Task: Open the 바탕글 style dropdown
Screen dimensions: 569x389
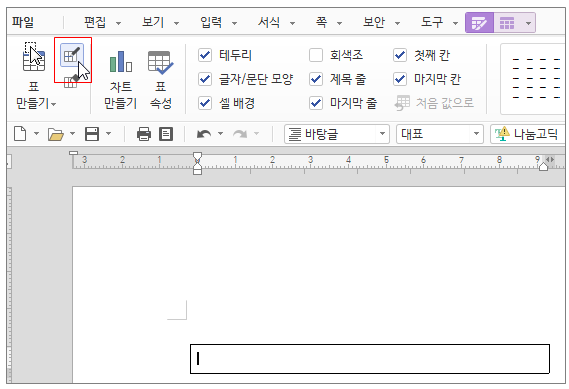Action: pos(382,134)
